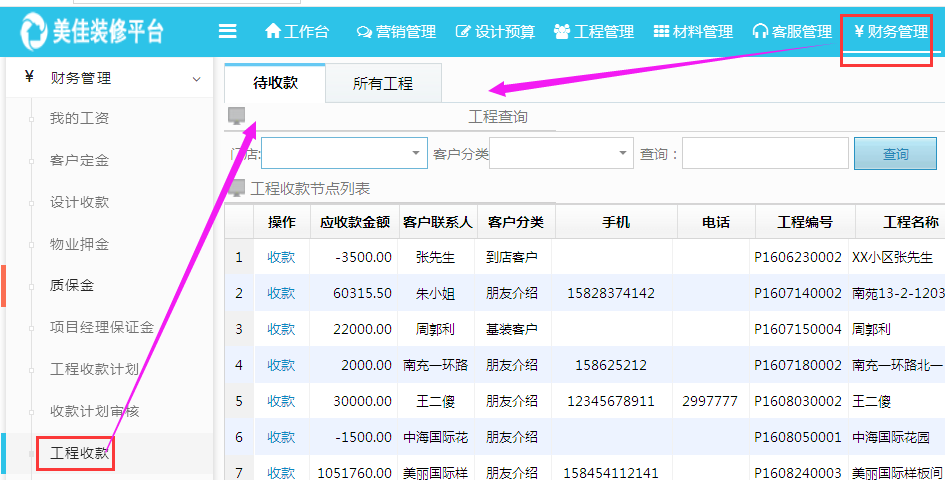This screenshot has height=480, width=945.
Task: Open 工程管理 in the top navigation
Action: [x=594, y=32]
